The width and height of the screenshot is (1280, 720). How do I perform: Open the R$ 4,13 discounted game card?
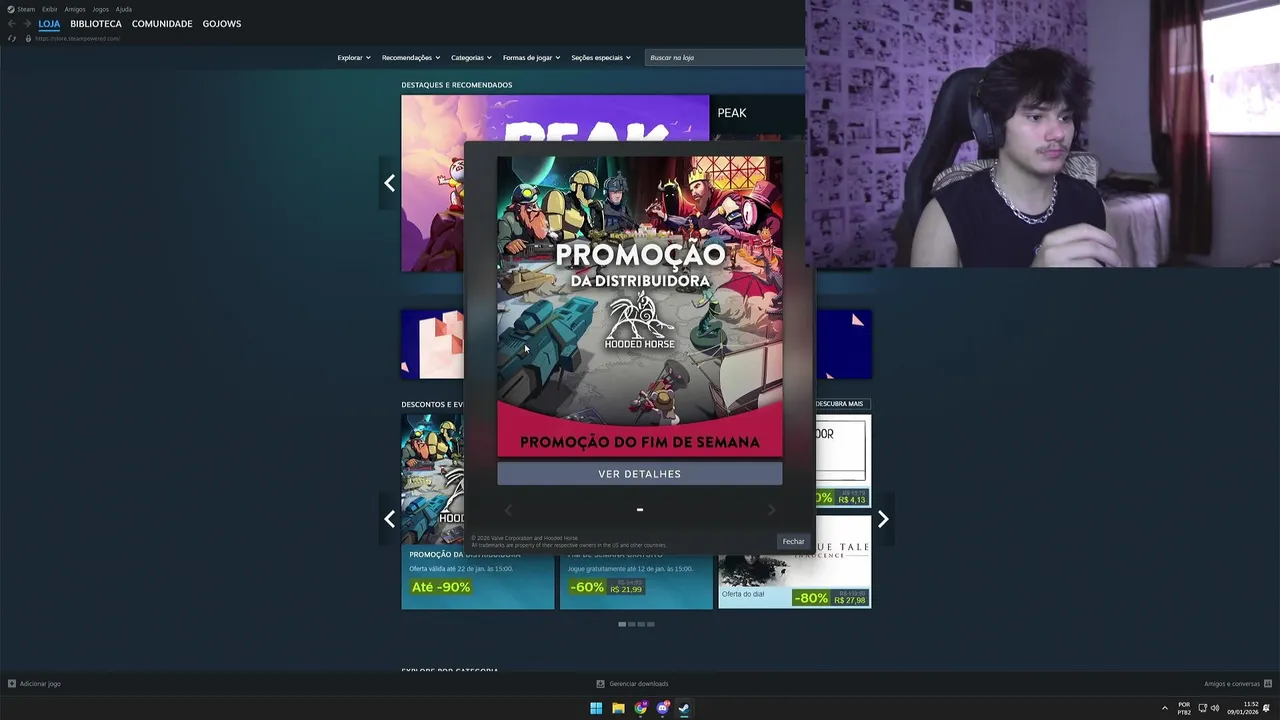pos(843,461)
